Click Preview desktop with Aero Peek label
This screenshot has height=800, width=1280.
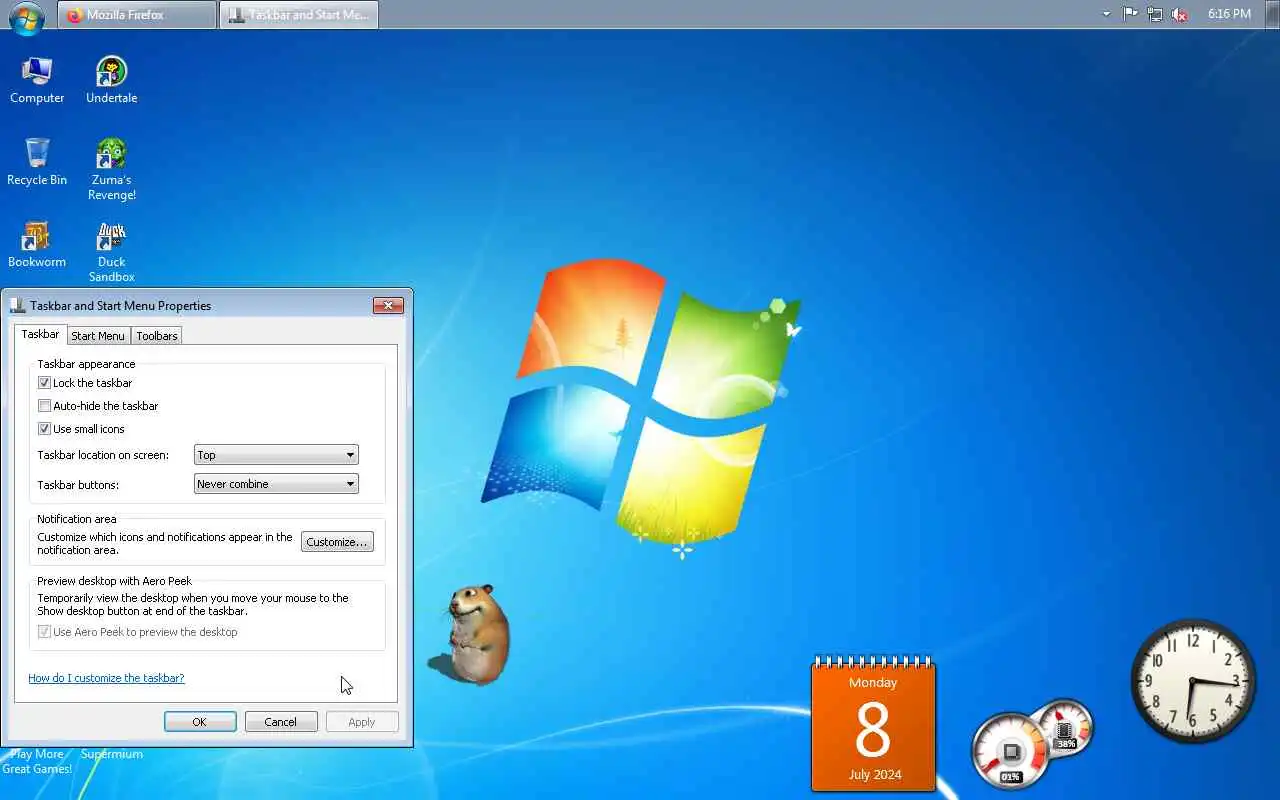coord(114,581)
